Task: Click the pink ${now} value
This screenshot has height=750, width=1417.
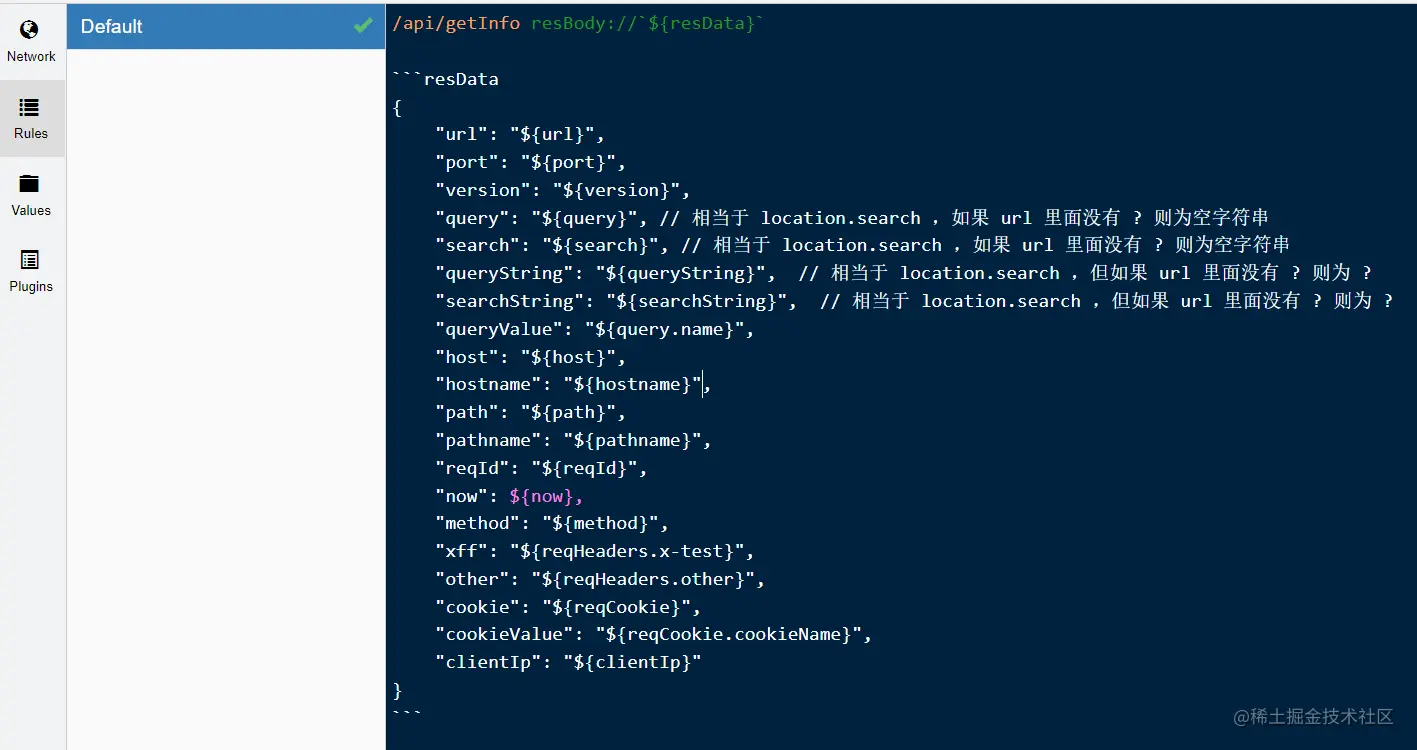Action: 541,496
